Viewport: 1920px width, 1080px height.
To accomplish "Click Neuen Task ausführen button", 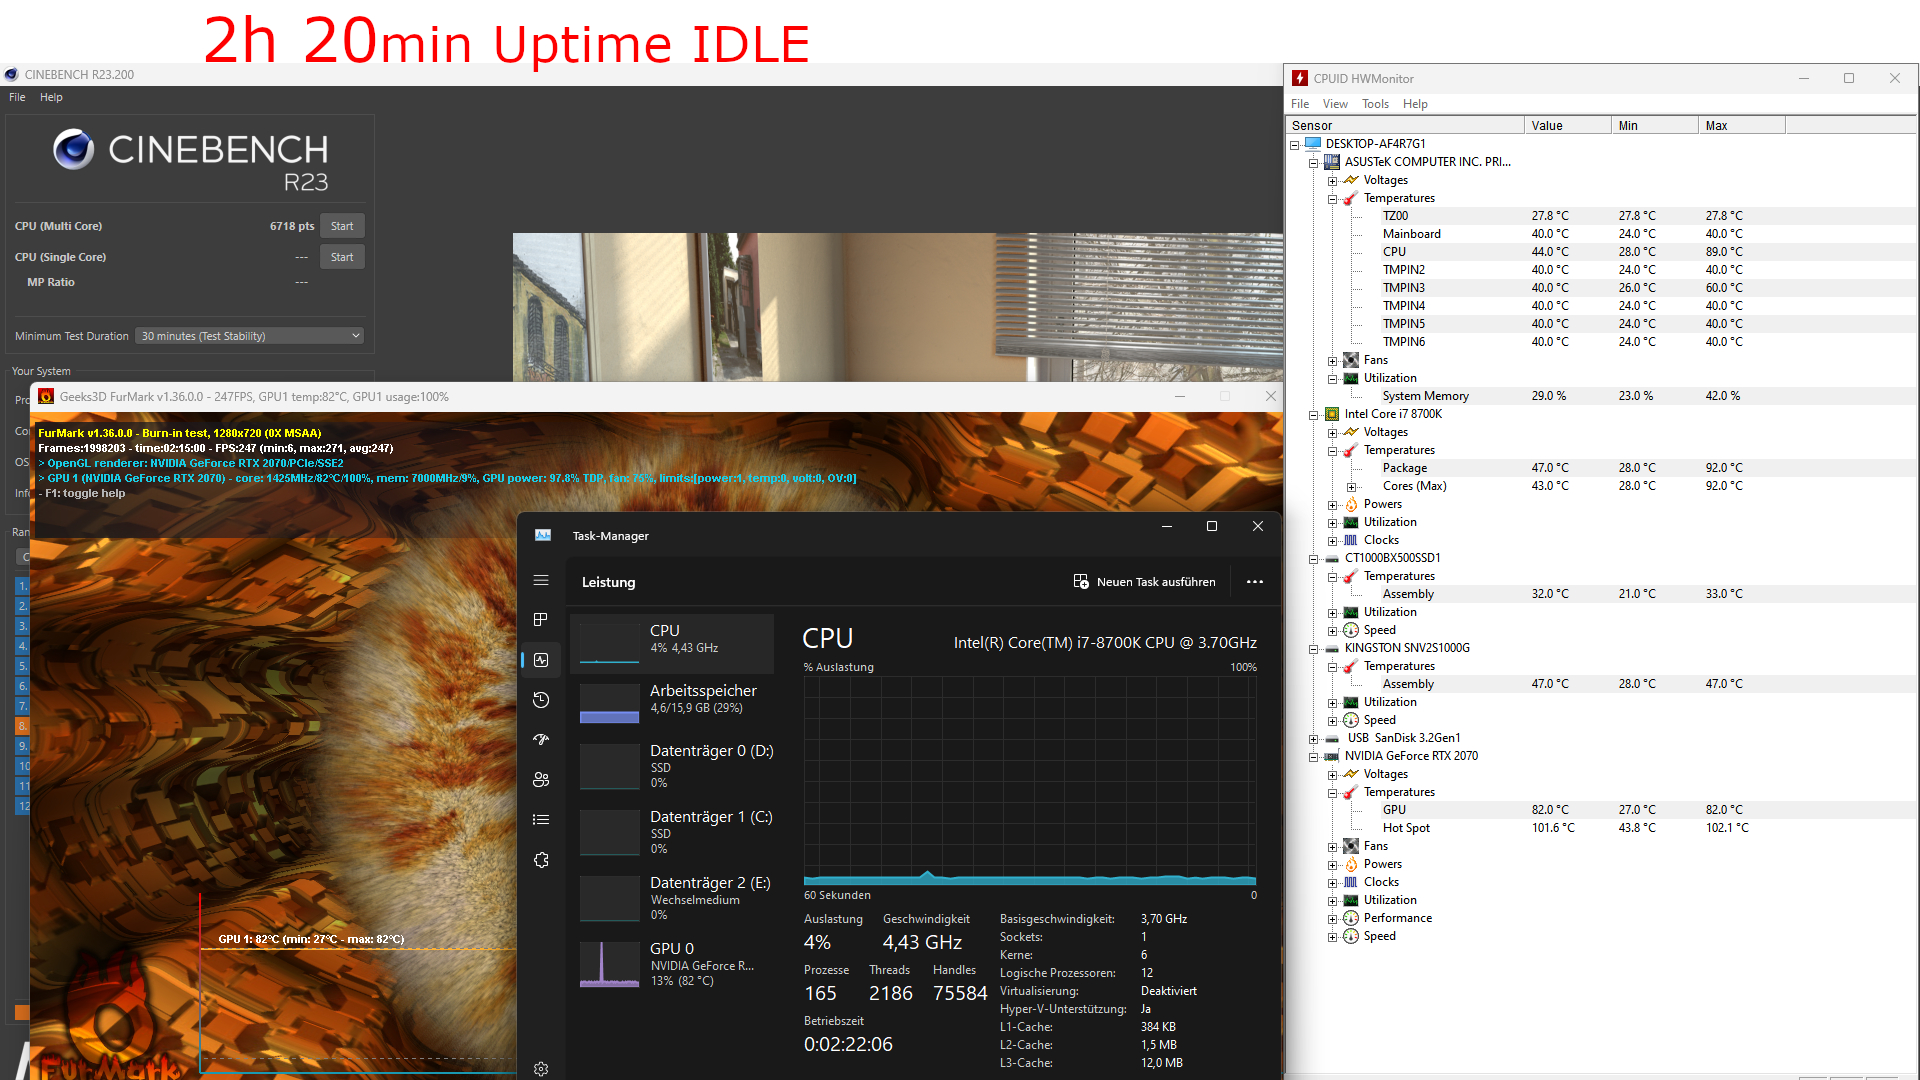I will pyautogui.click(x=1144, y=582).
